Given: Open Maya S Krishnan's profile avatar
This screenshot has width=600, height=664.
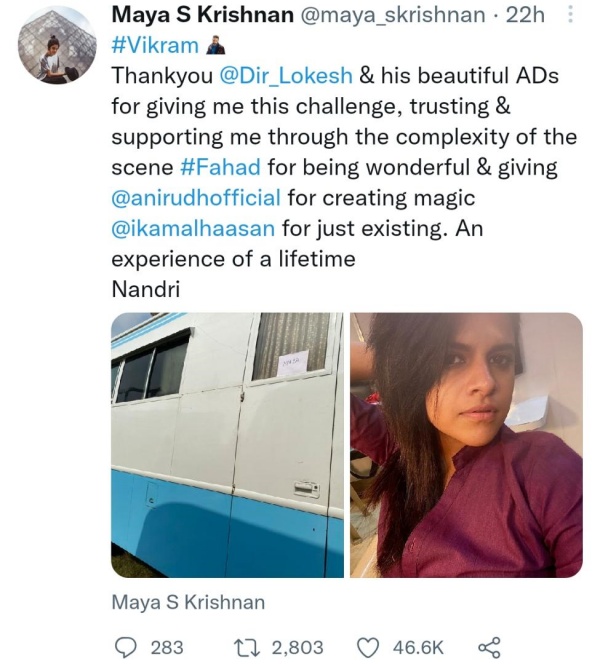Looking at the screenshot, I should point(50,50).
